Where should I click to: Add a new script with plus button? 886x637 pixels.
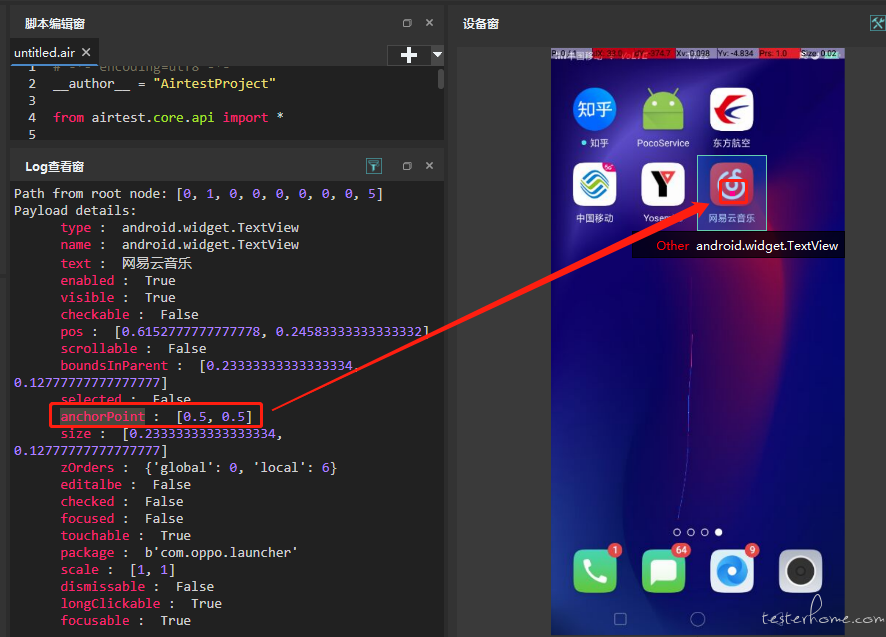click(x=409, y=55)
